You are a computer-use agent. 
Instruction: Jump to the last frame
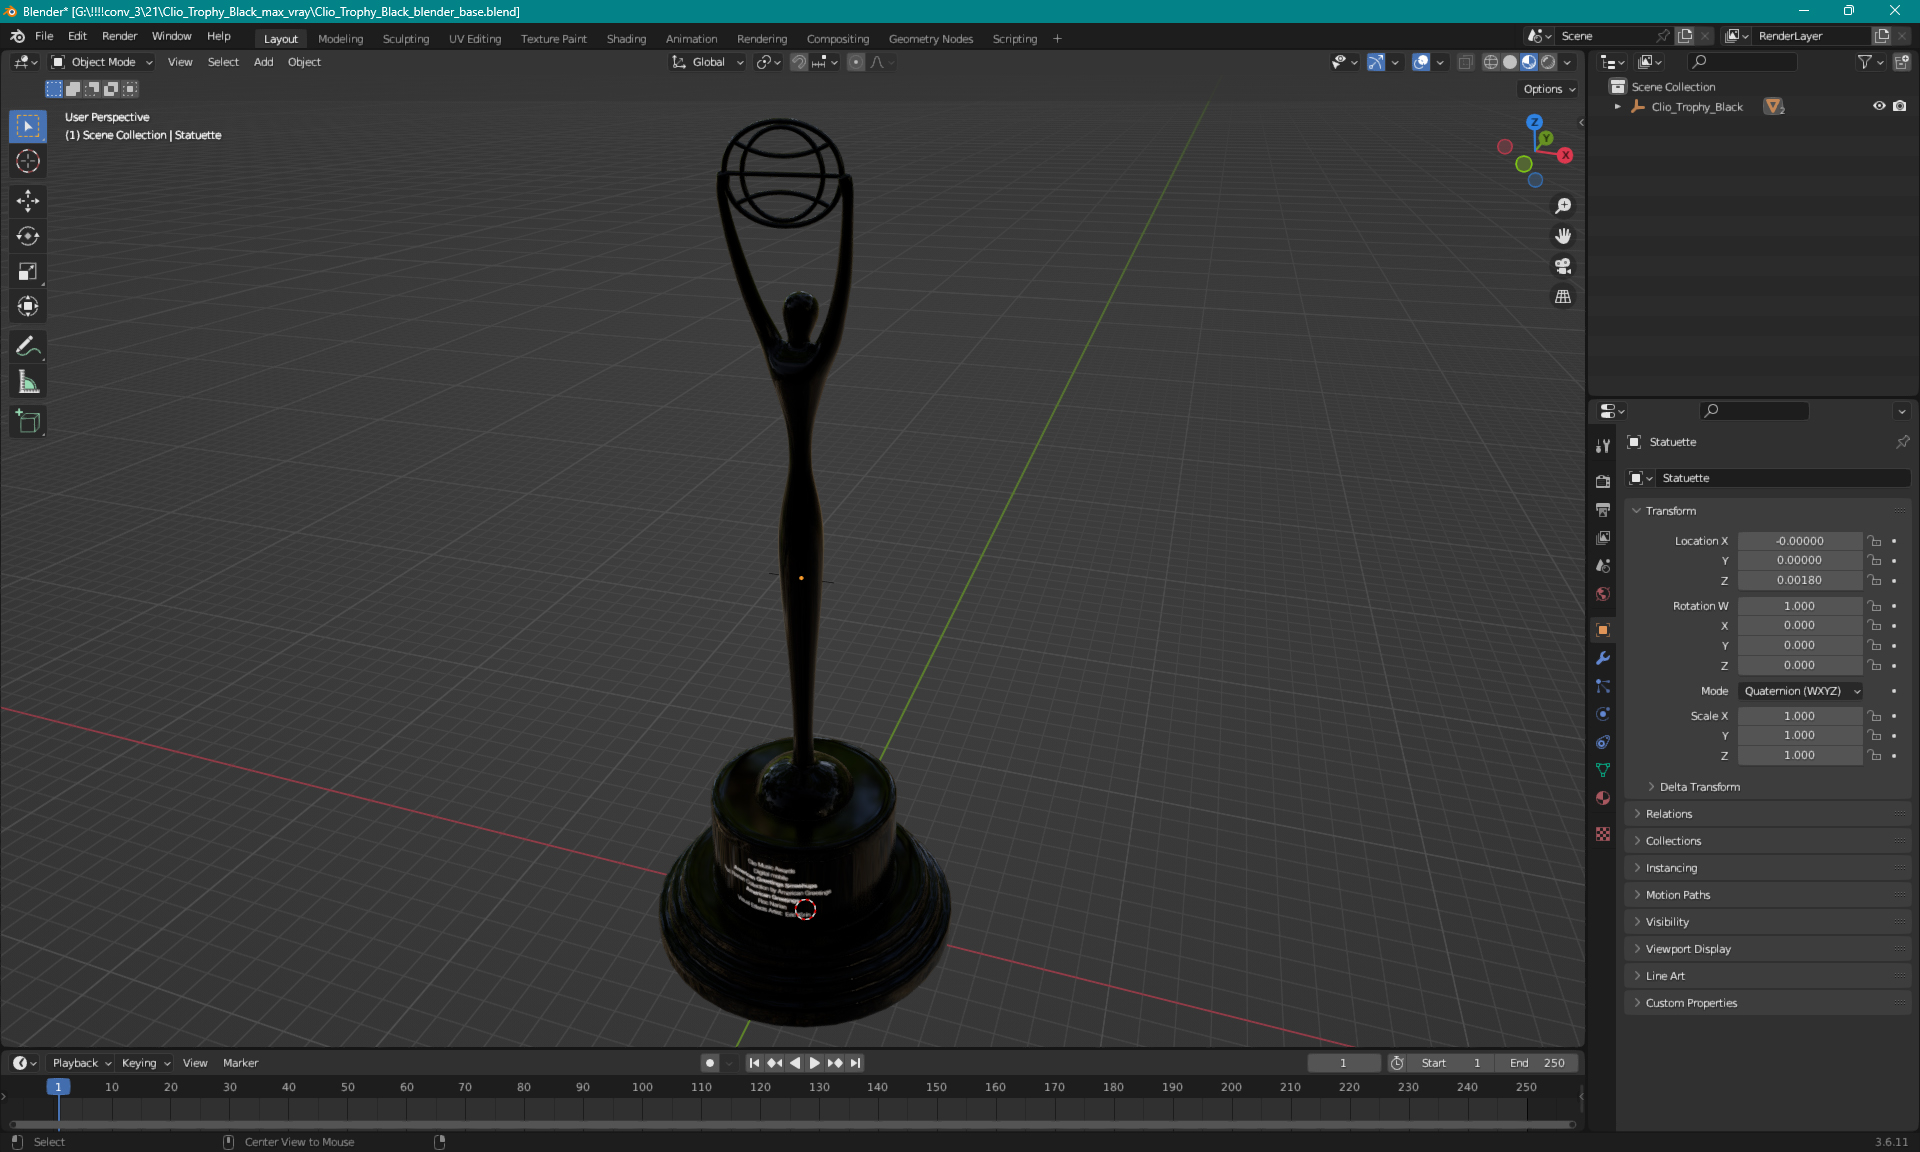(855, 1063)
